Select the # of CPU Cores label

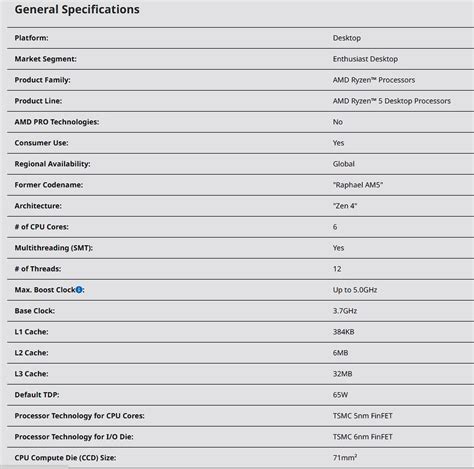(41, 227)
